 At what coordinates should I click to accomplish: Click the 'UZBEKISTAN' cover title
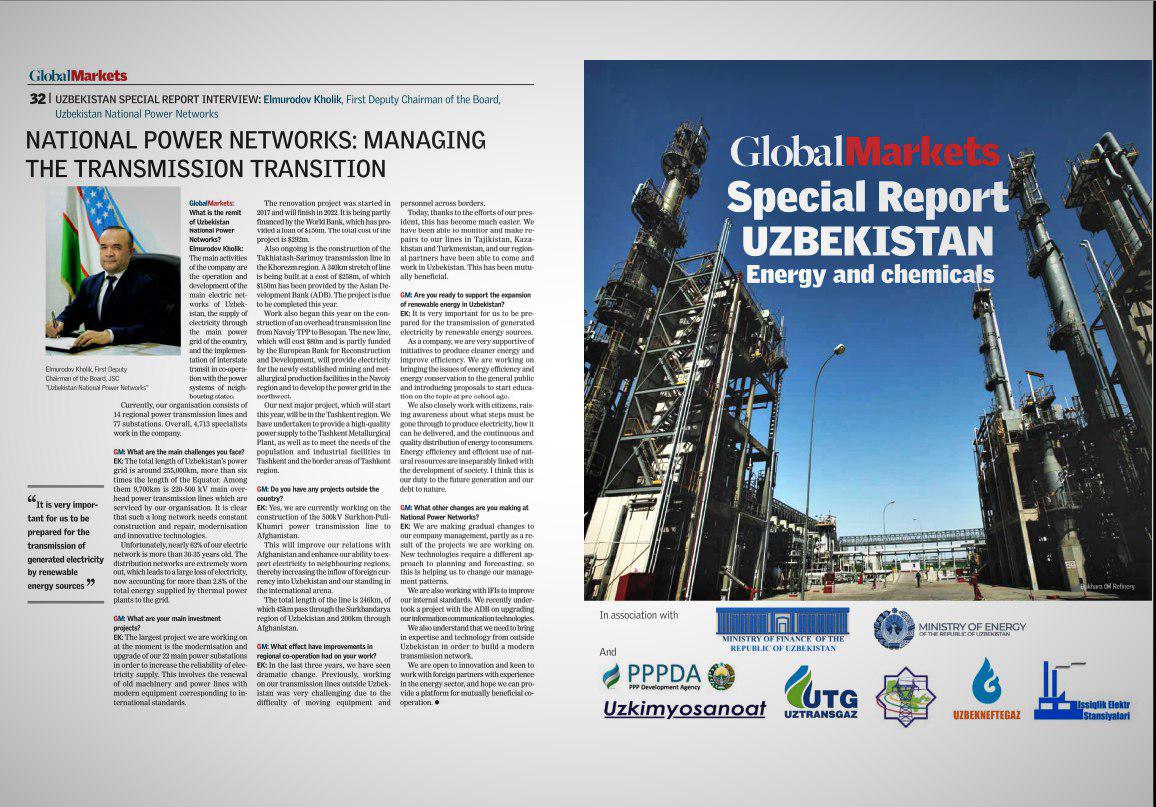tap(868, 242)
